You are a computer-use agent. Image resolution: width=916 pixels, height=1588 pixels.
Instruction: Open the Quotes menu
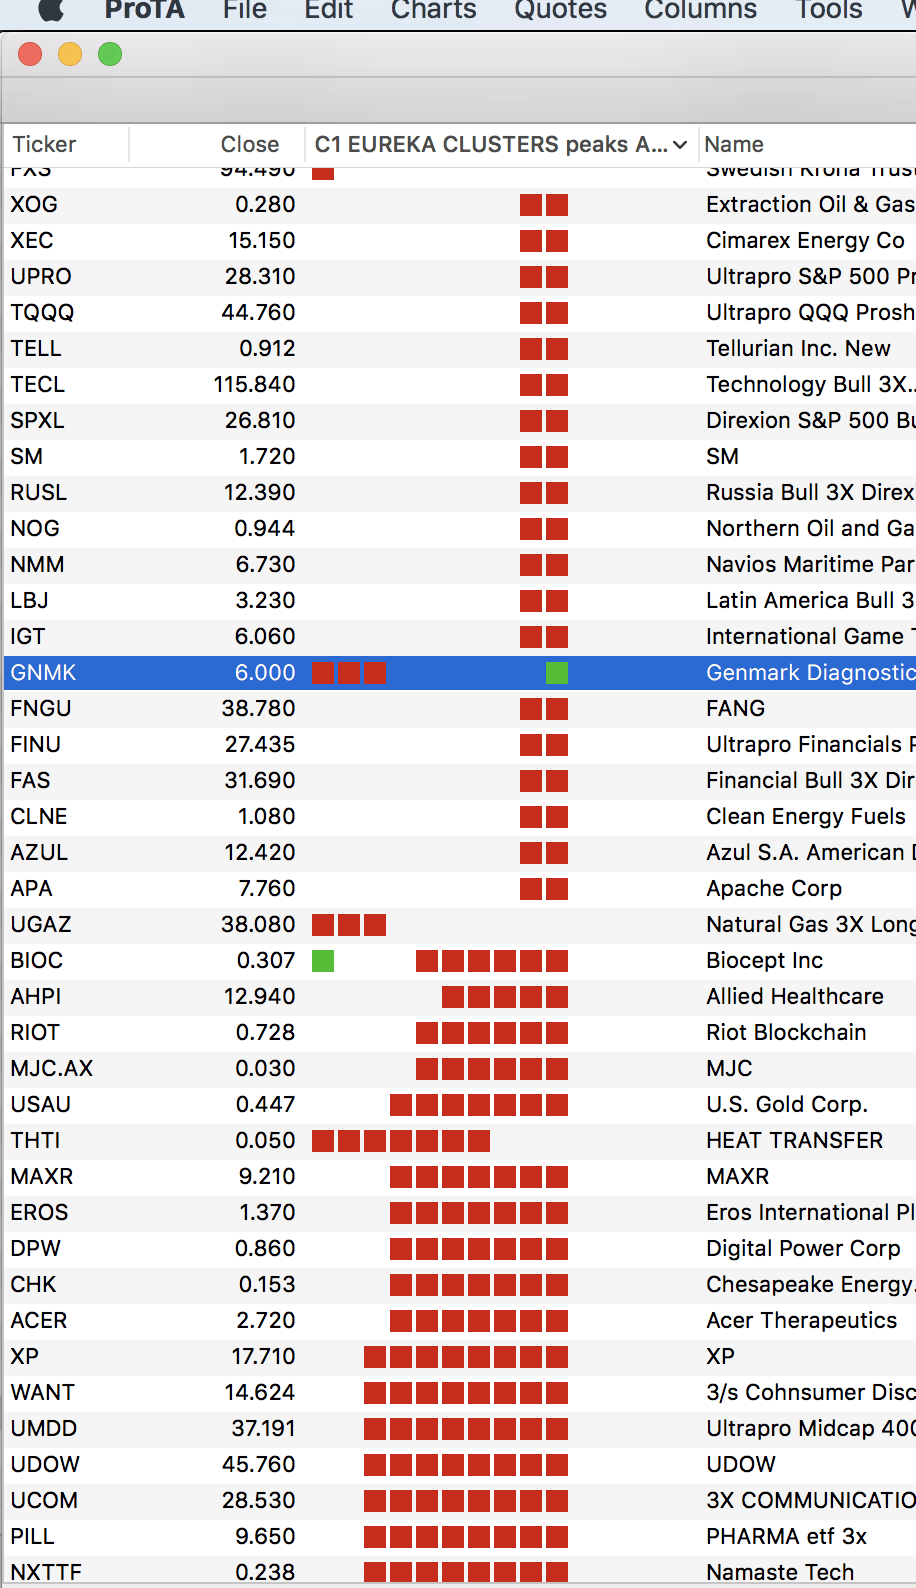[561, 10]
